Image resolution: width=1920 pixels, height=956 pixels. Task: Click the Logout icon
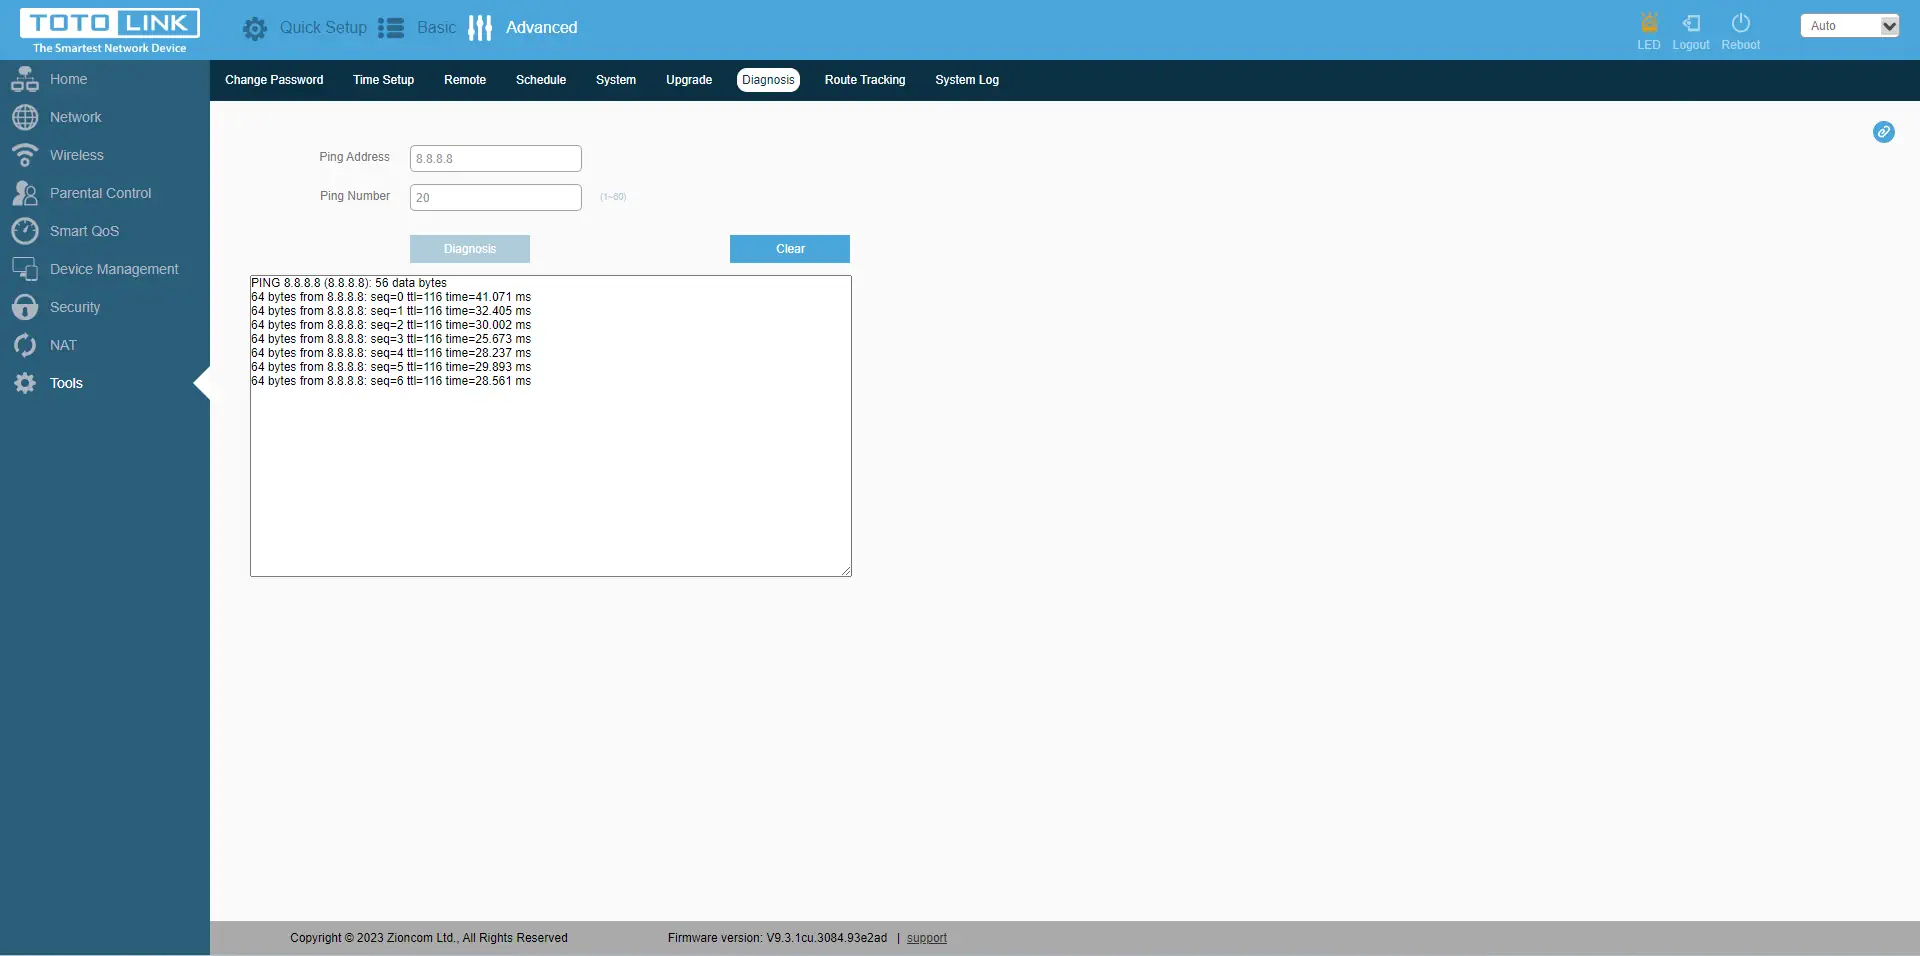click(x=1691, y=23)
